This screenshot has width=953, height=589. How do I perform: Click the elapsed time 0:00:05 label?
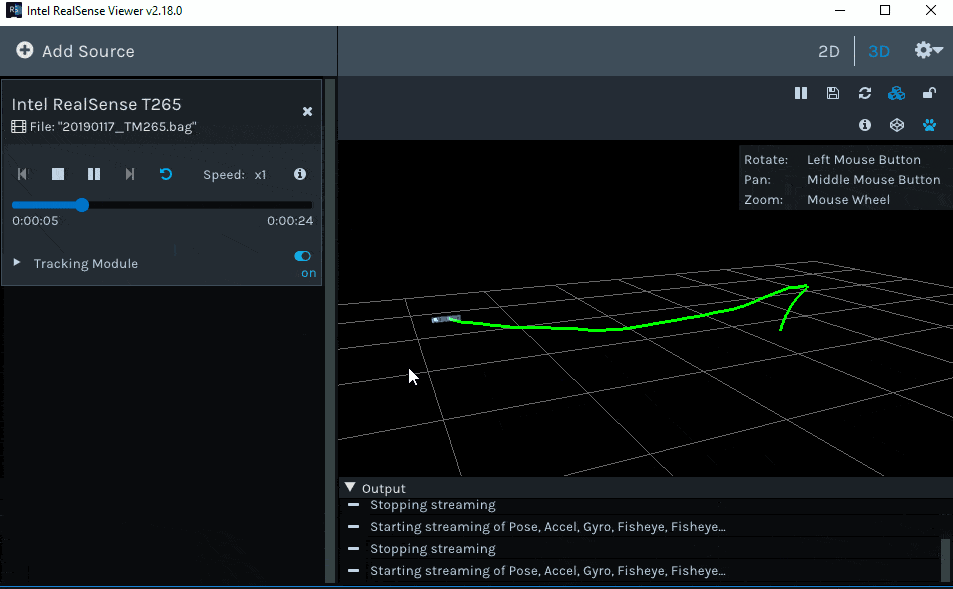point(35,221)
